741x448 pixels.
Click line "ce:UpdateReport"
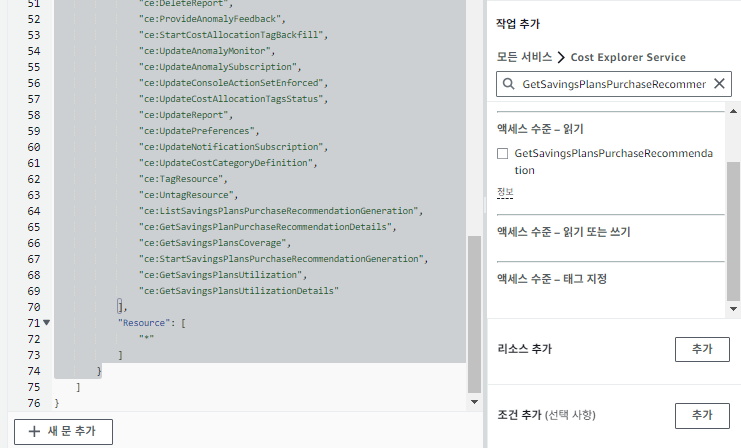[x=186, y=115]
